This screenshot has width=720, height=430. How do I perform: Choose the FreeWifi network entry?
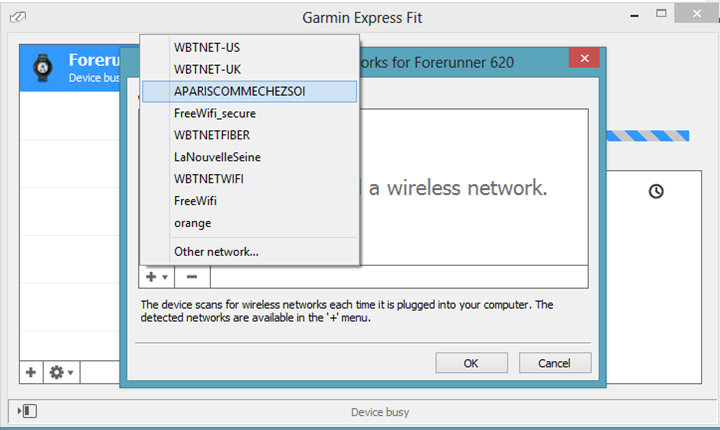(249, 201)
